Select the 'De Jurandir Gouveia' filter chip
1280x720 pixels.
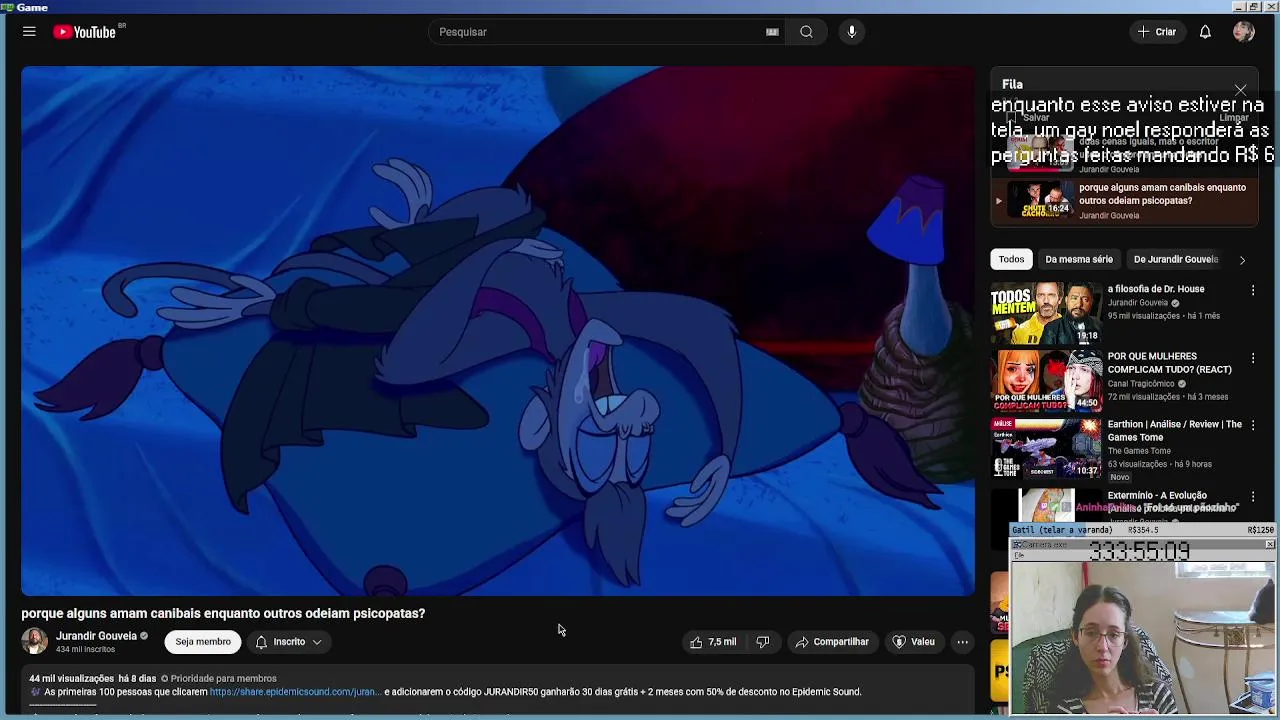1176,259
